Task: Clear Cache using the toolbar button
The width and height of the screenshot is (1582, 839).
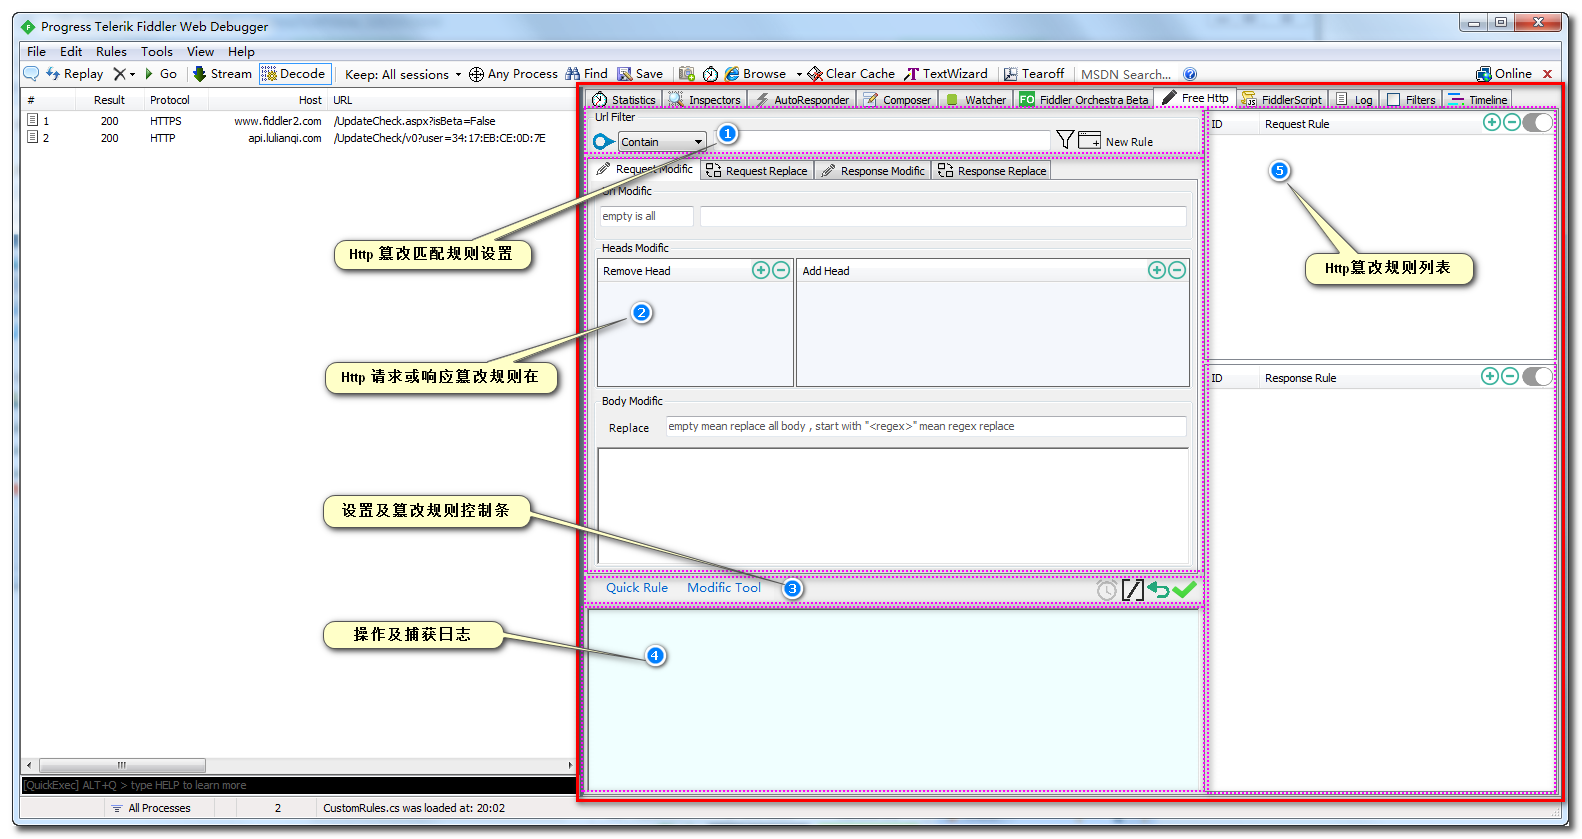Action: pos(851,74)
